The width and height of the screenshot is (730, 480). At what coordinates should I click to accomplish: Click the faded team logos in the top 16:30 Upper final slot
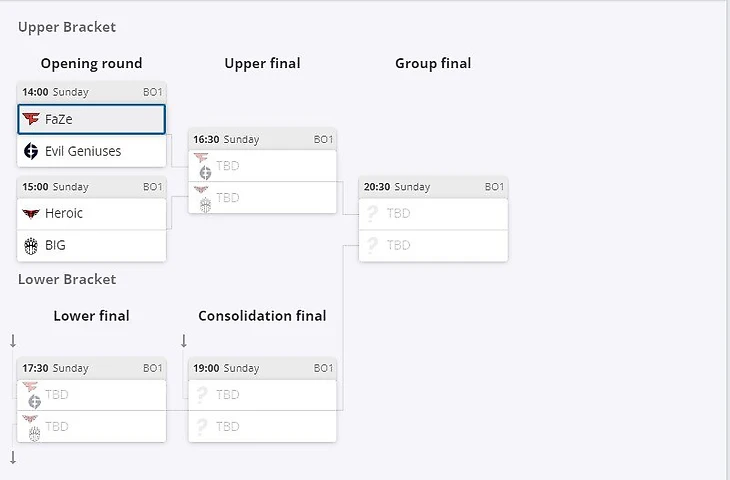pos(203,166)
